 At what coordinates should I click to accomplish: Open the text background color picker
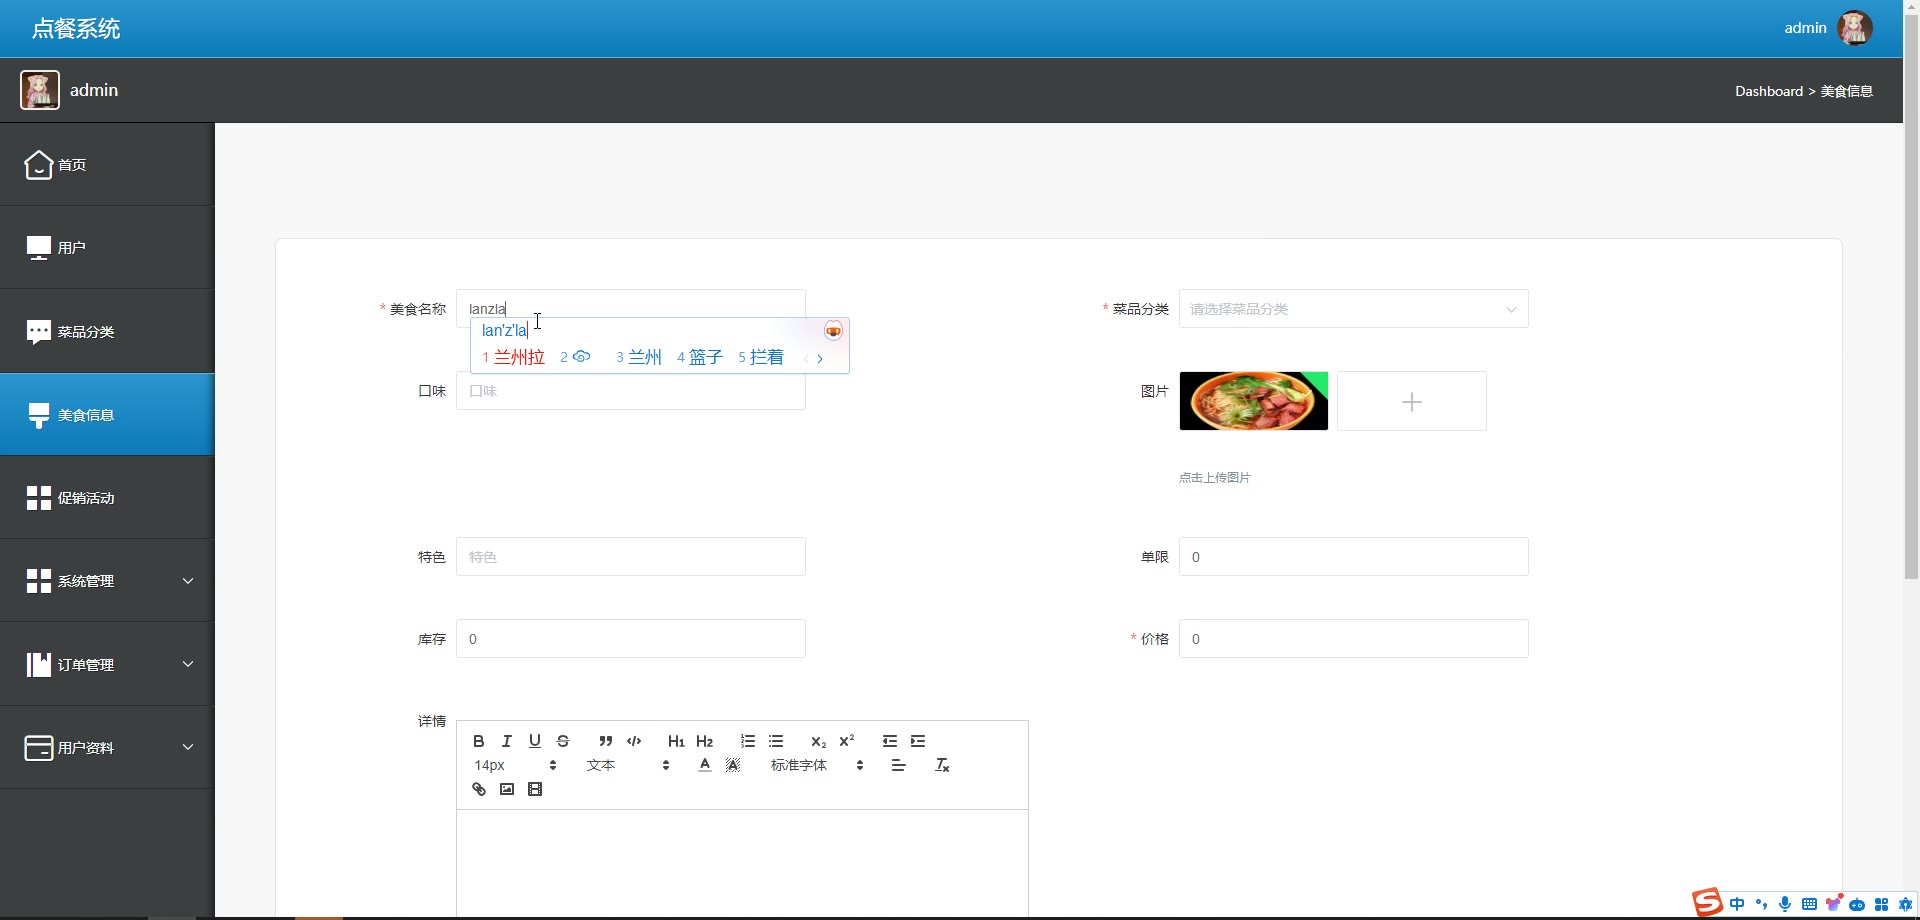coord(733,765)
